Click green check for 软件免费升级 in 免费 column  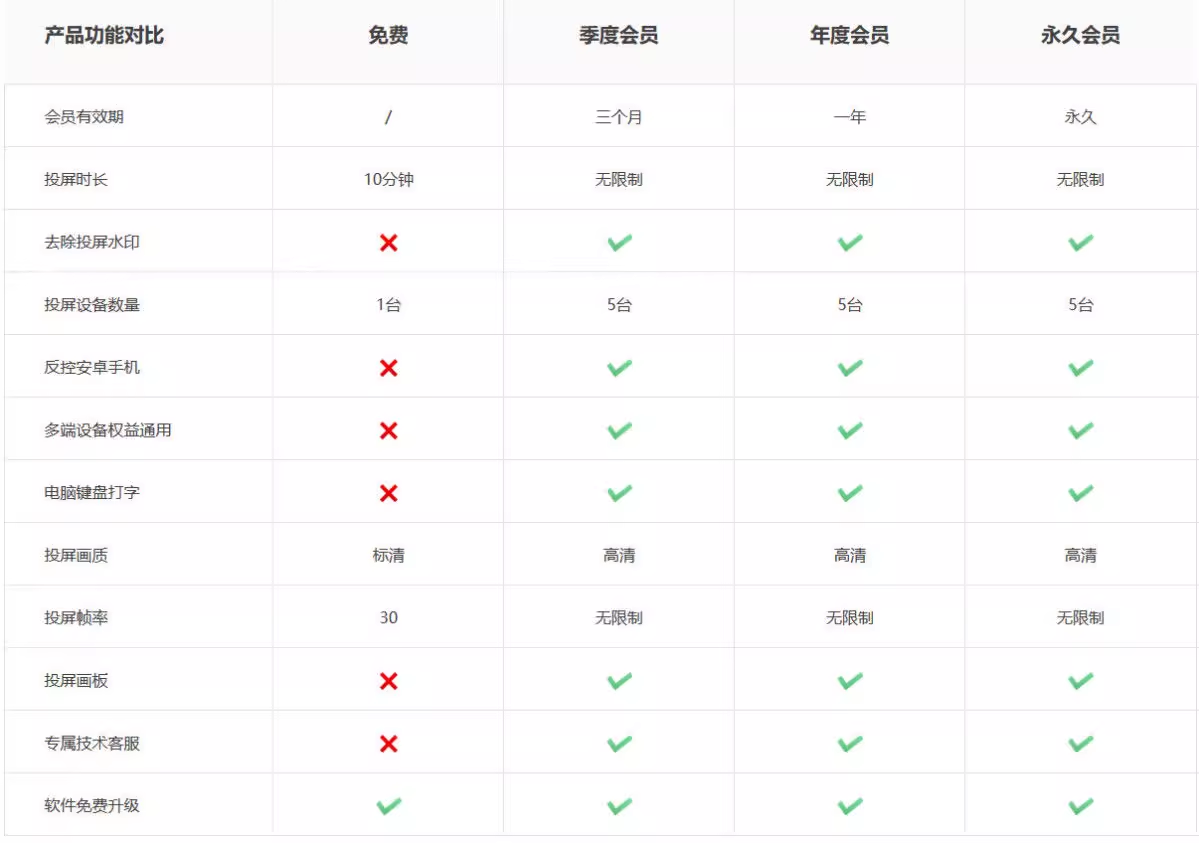point(388,806)
